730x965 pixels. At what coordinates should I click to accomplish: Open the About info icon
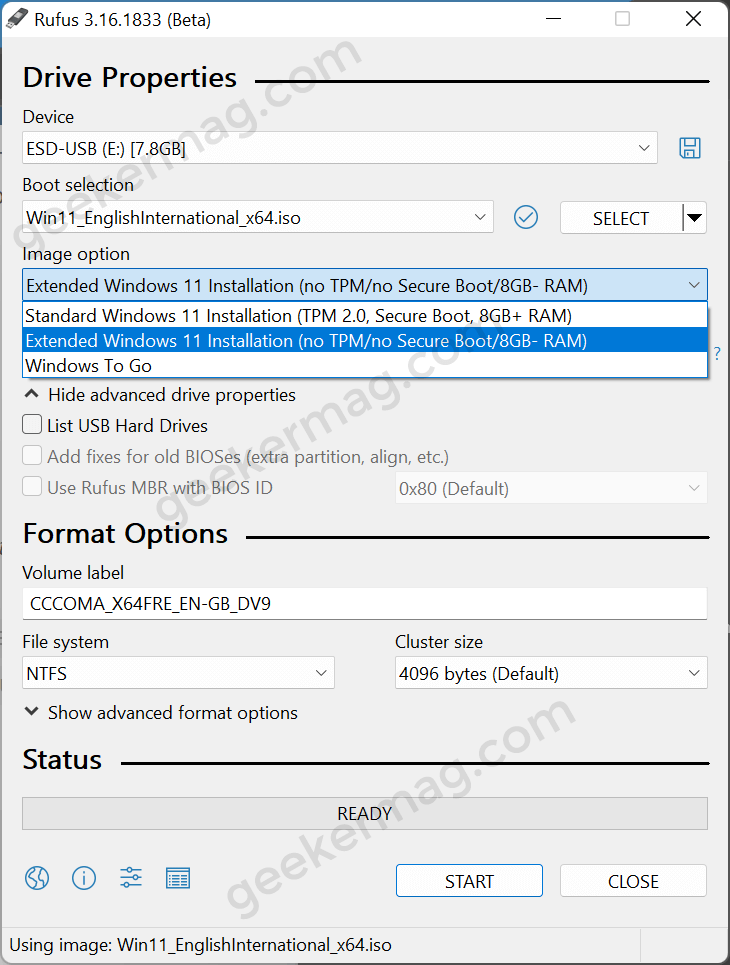tap(84, 878)
